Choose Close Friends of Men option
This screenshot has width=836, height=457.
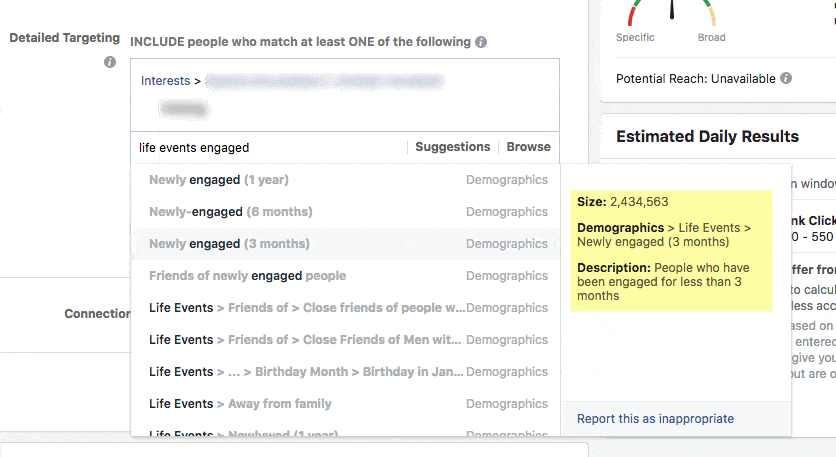(307, 340)
